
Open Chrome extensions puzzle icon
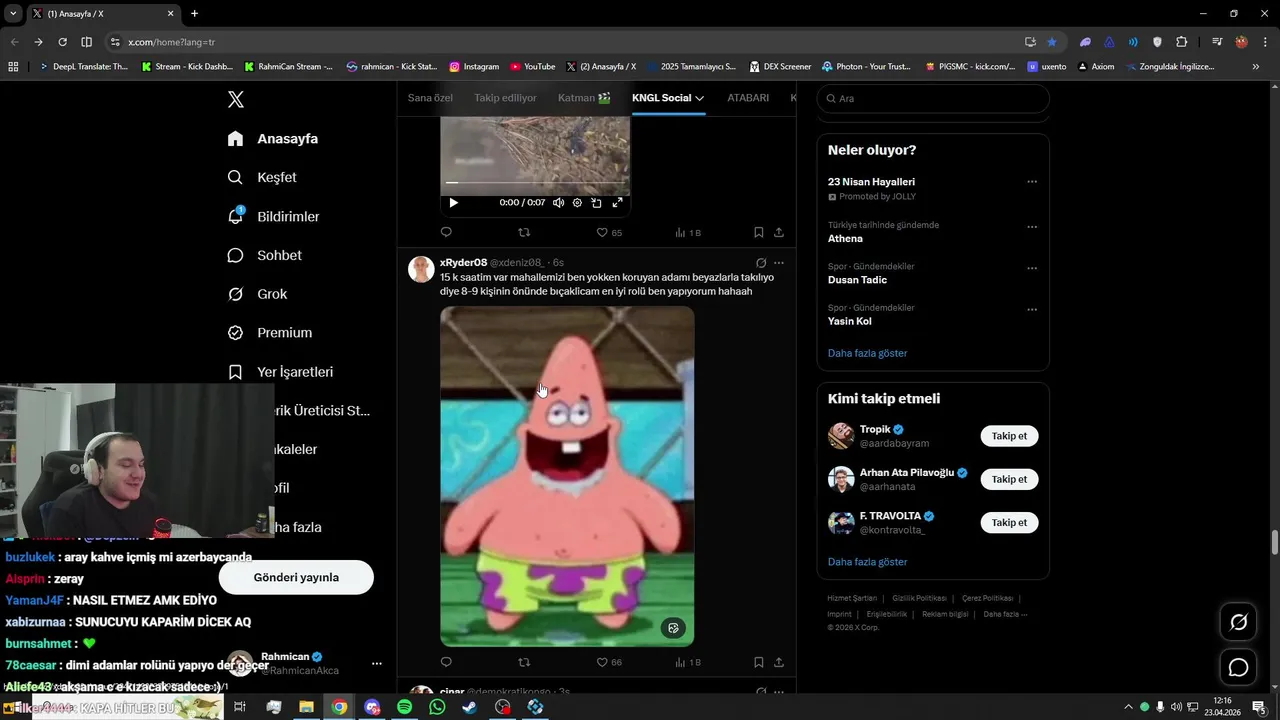1182,42
